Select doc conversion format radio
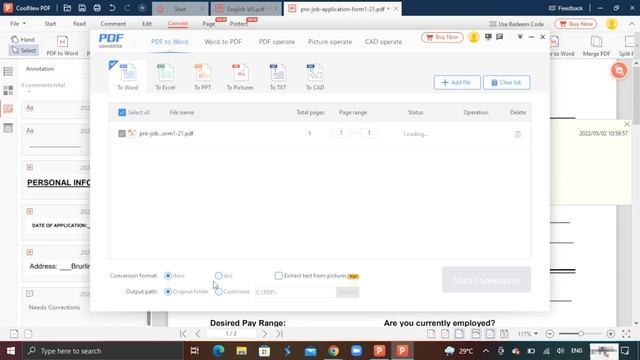The height and width of the screenshot is (360, 640). pos(218,276)
